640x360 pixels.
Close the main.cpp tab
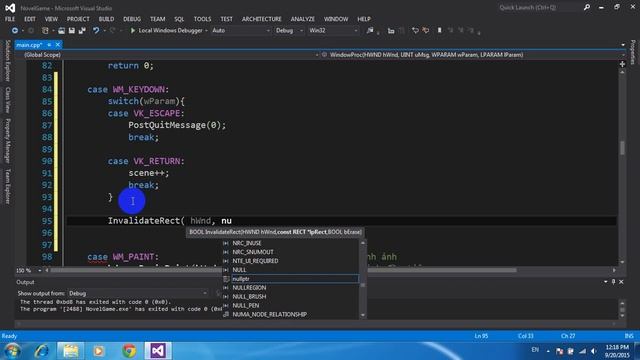[58, 44]
